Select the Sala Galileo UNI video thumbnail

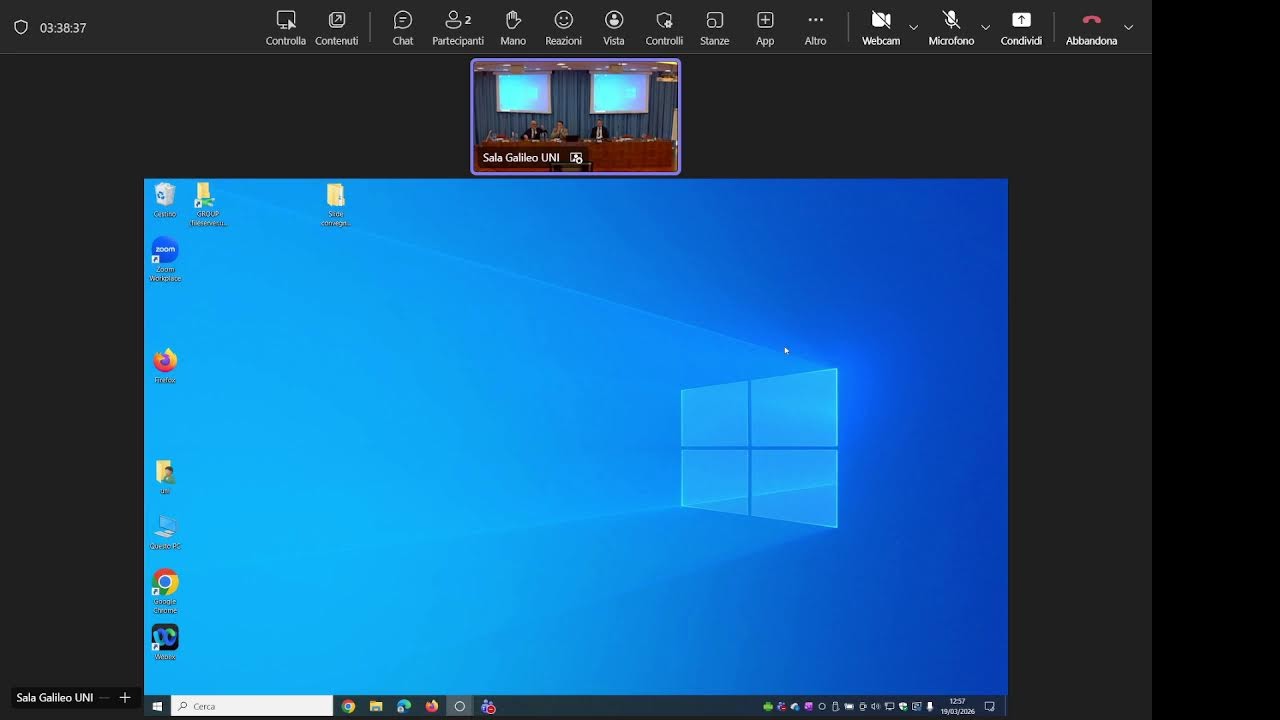576,116
